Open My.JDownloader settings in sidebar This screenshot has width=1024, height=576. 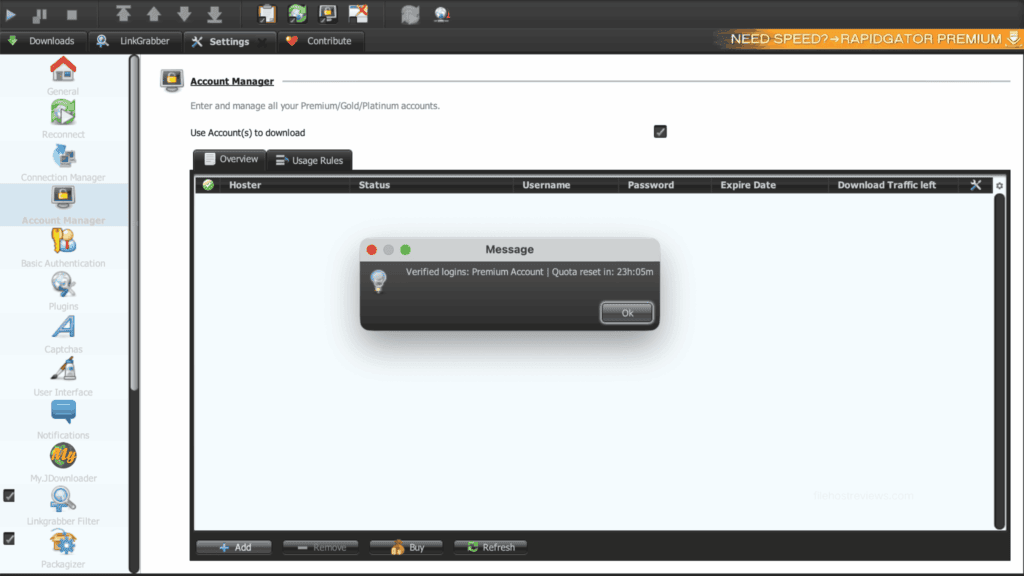(x=63, y=464)
